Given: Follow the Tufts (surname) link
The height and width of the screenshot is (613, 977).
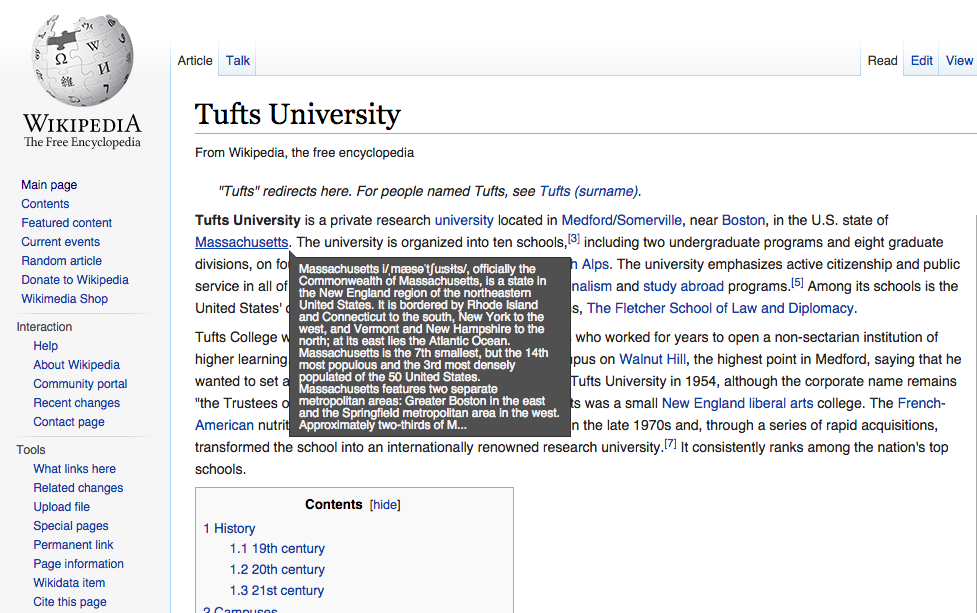Looking at the screenshot, I should point(589,191).
